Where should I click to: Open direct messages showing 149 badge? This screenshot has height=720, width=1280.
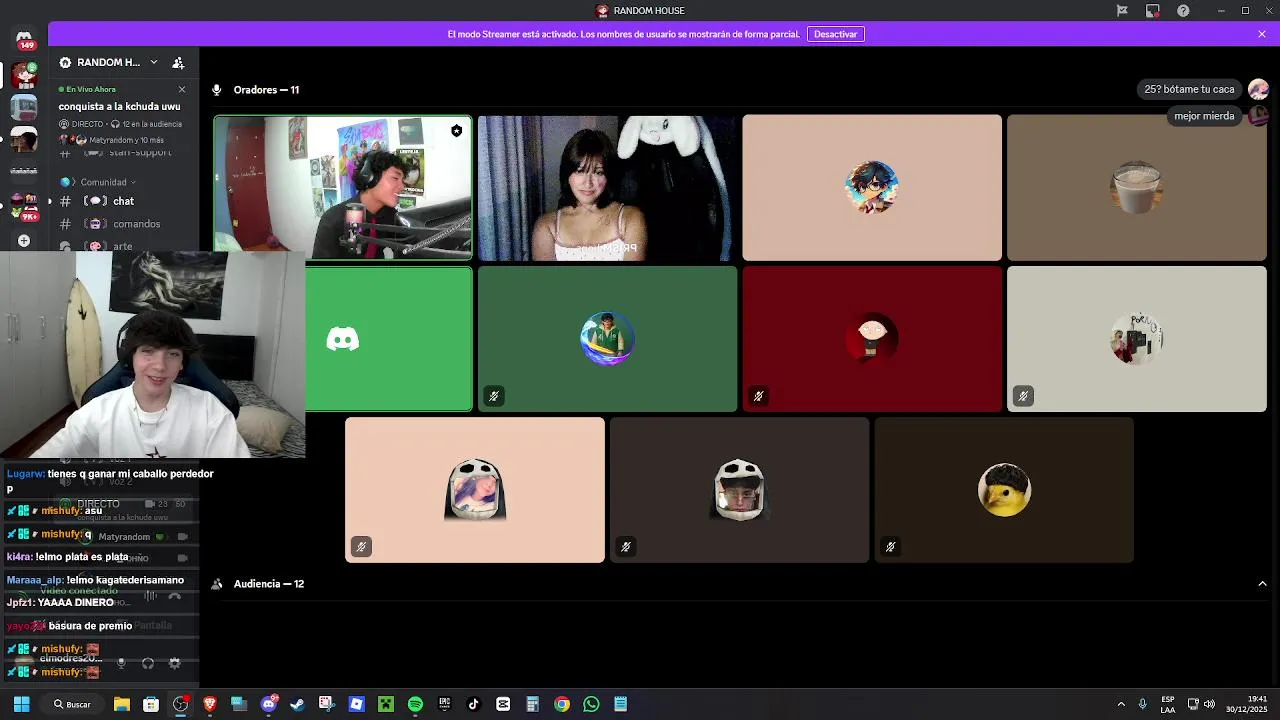(x=24, y=39)
